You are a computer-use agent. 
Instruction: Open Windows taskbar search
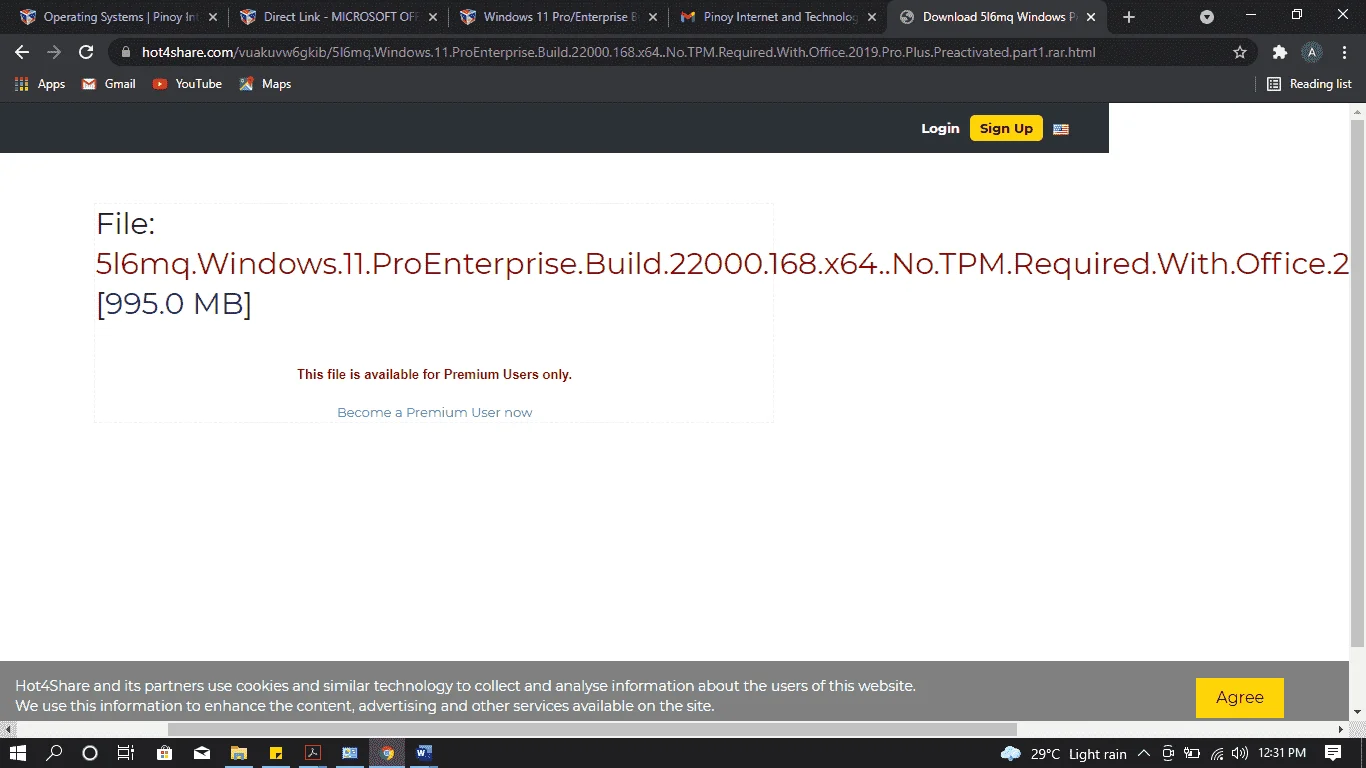click(54, 753)
